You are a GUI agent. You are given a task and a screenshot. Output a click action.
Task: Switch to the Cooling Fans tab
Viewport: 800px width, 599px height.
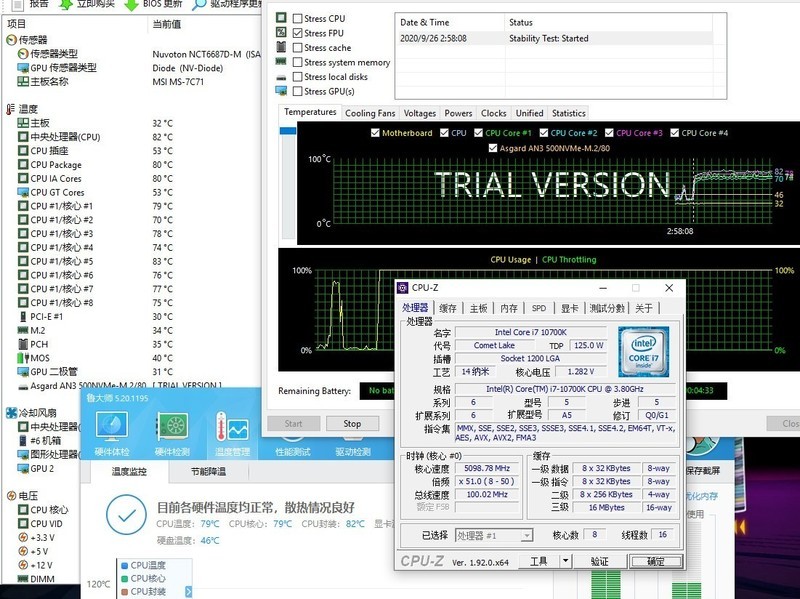pyautogui.click(x=370, y=113)
